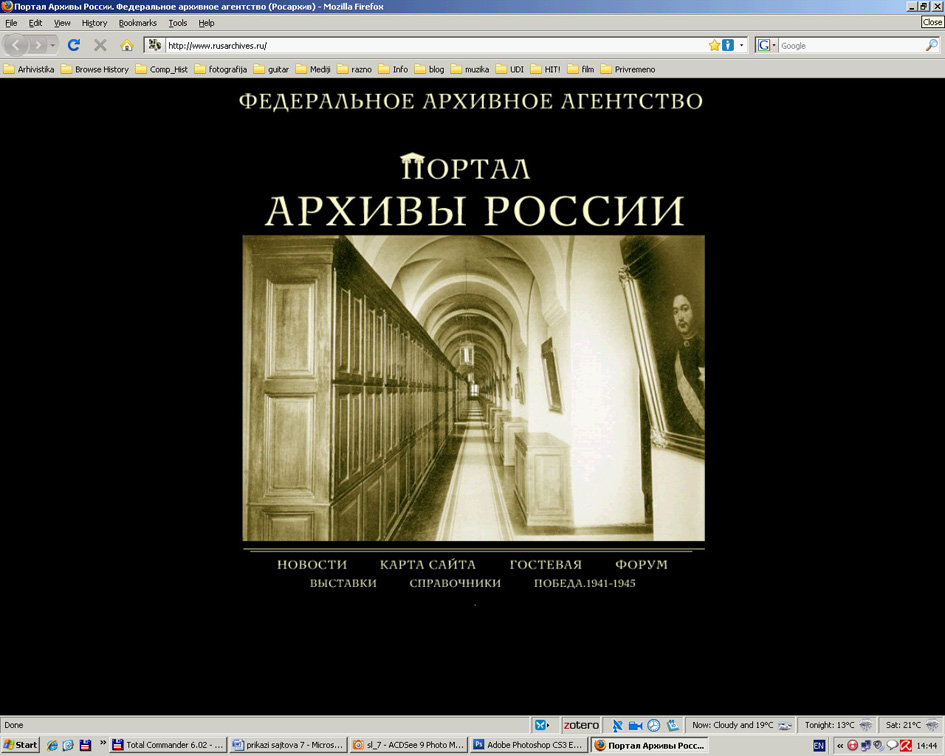The height and width of the screenshot is (756, 945).
Task: Click the Zotero status bar icon
Action: (x=580, y=725)
